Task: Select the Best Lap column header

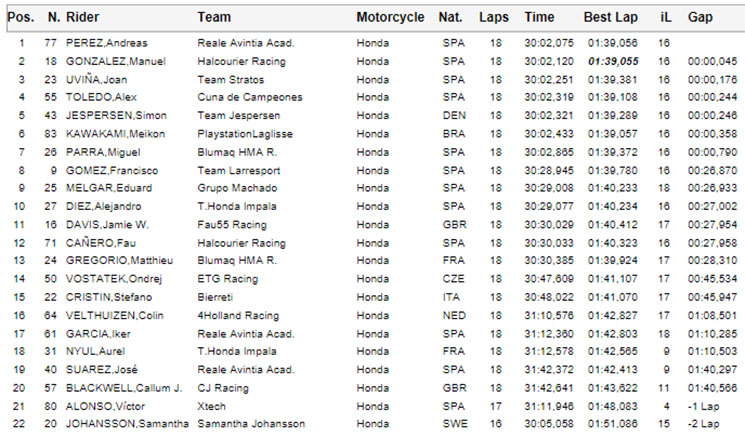Action: [611, 18]
